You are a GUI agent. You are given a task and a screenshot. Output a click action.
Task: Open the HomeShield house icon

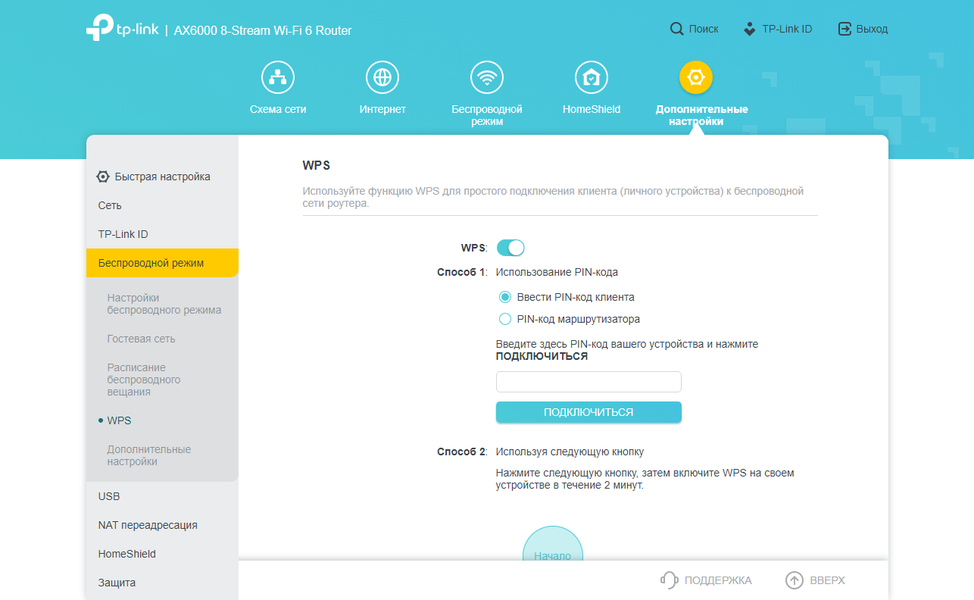click(x=591, y=77)
